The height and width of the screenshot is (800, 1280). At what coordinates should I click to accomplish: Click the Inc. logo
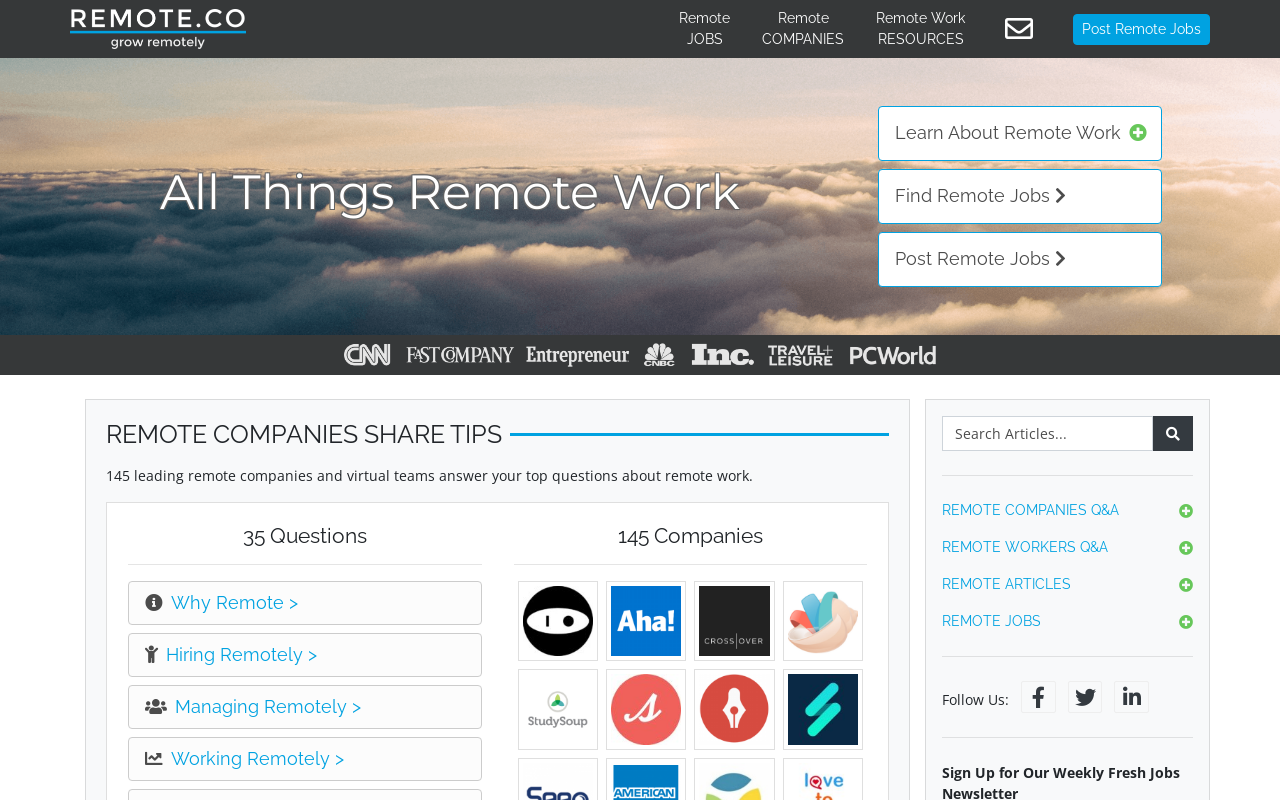pyautogui.click(x=722, y=355)
